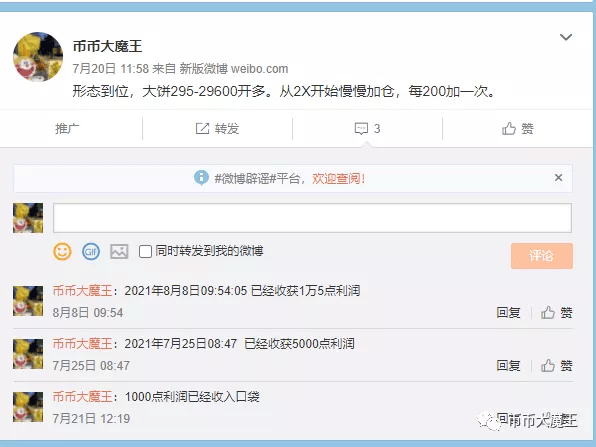Open the emoji smiley picker
The height and width of the screenshot is (447, 596).
point(62,251)
